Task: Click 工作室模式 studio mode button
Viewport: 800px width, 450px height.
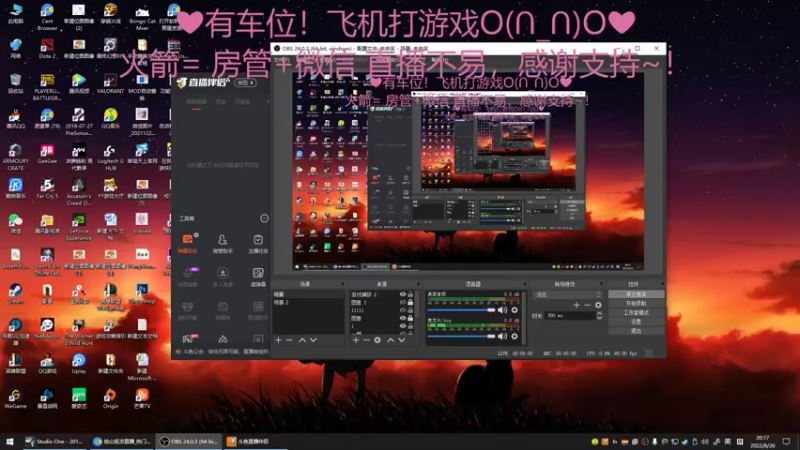Action: (636, 313)
